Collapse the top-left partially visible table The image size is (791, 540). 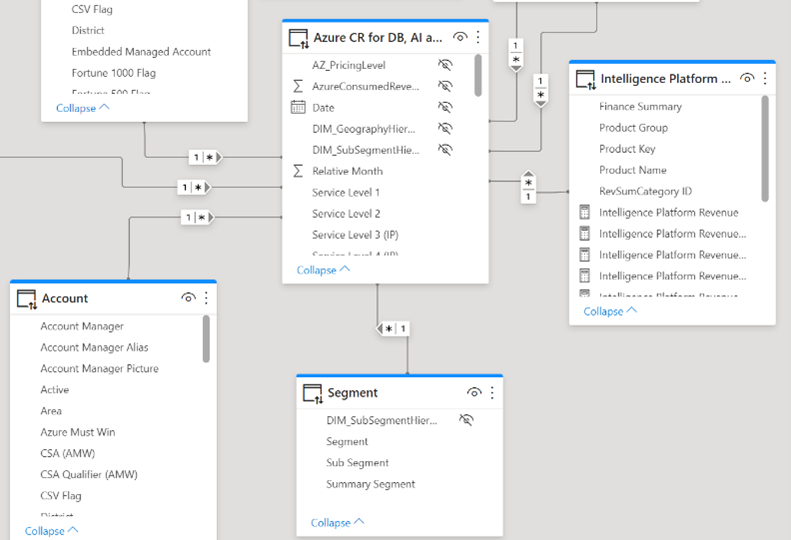(x=83, y=108)
